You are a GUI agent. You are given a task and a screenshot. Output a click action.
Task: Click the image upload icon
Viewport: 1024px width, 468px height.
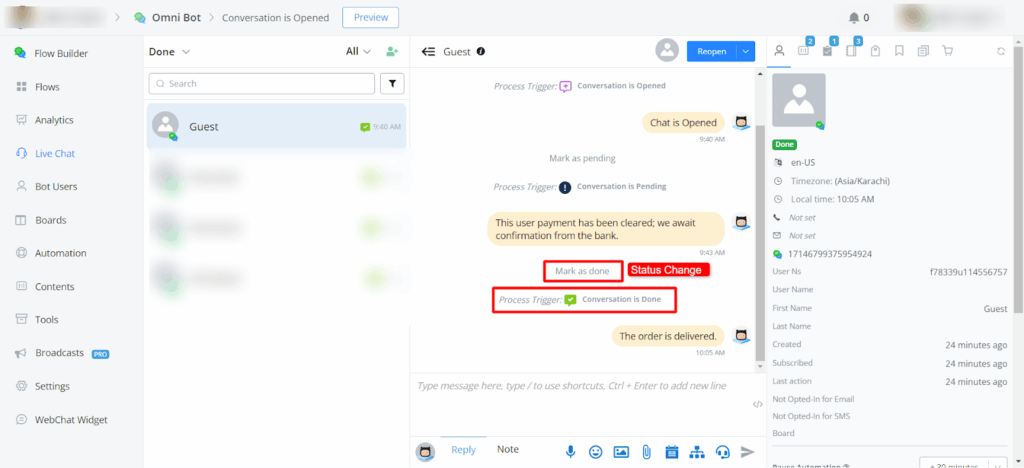click(621, 451)
